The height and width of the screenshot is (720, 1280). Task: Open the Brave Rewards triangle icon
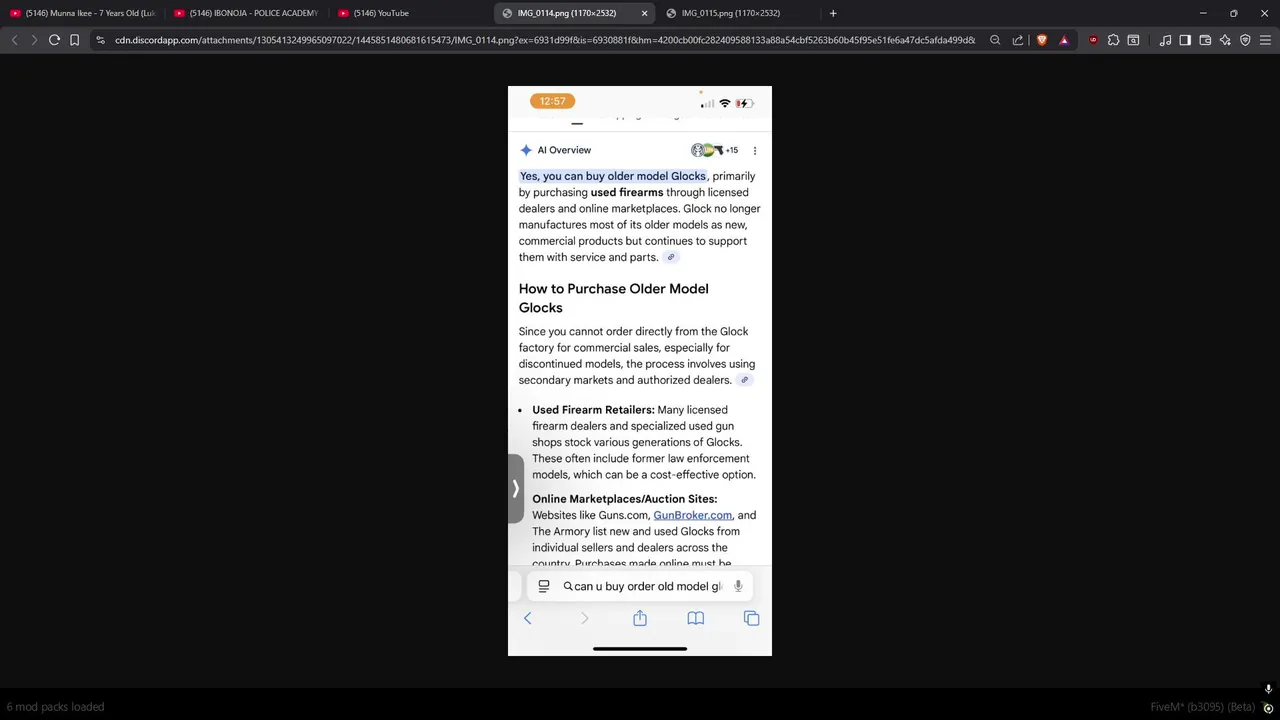[x=1064, y=40]
